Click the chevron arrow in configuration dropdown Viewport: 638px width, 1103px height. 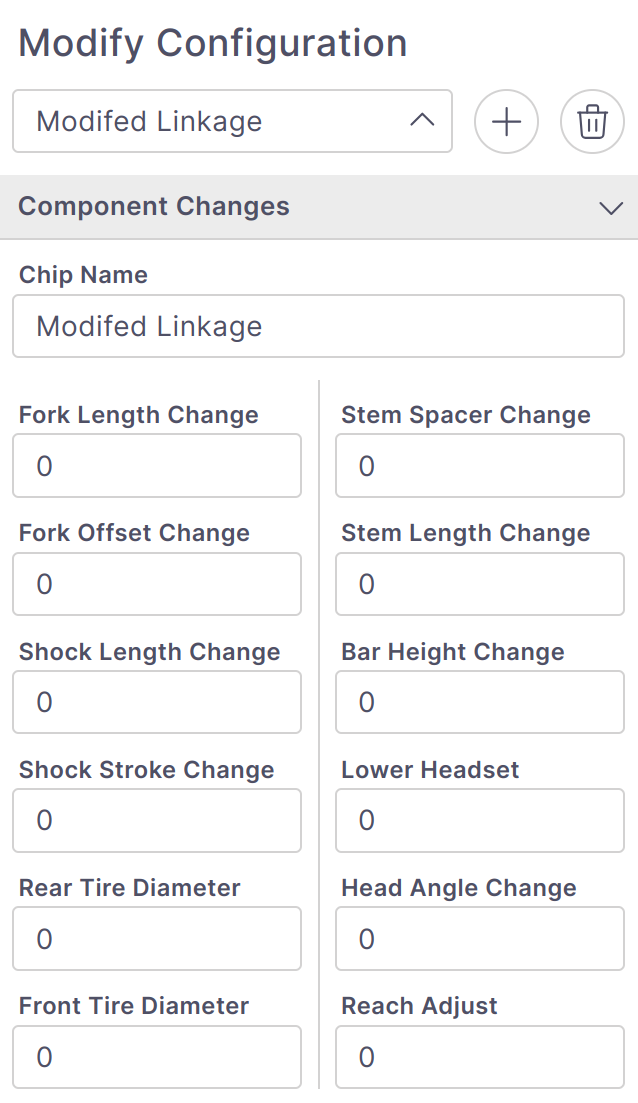[x=423, y=121]
